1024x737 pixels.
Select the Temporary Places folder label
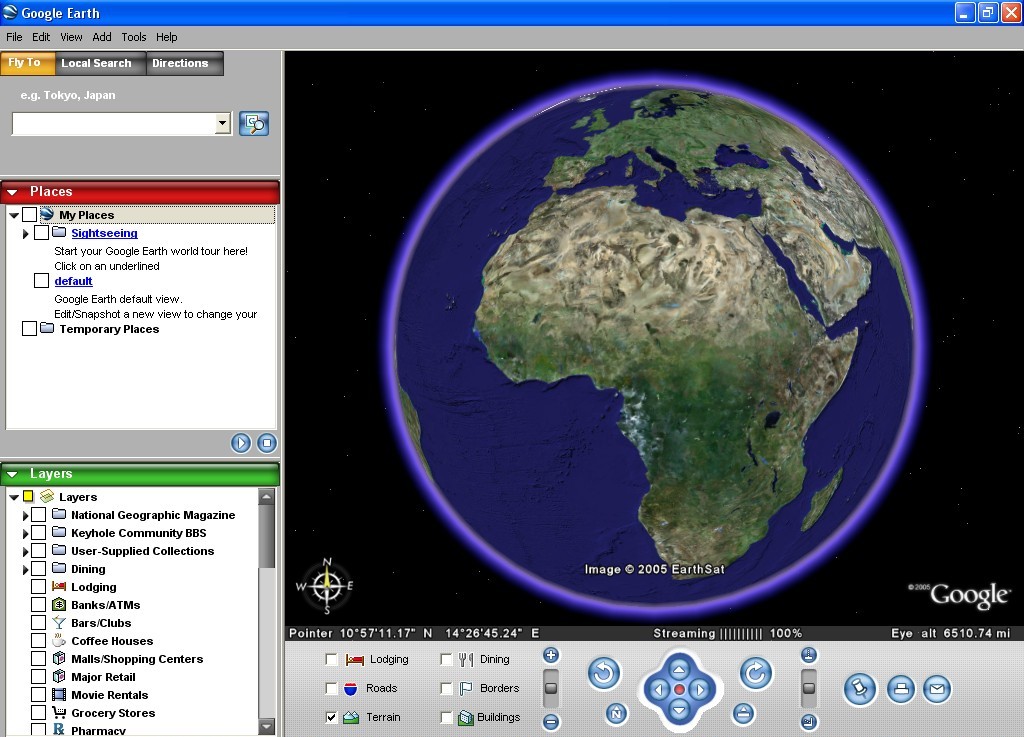(x=109, y=329)
